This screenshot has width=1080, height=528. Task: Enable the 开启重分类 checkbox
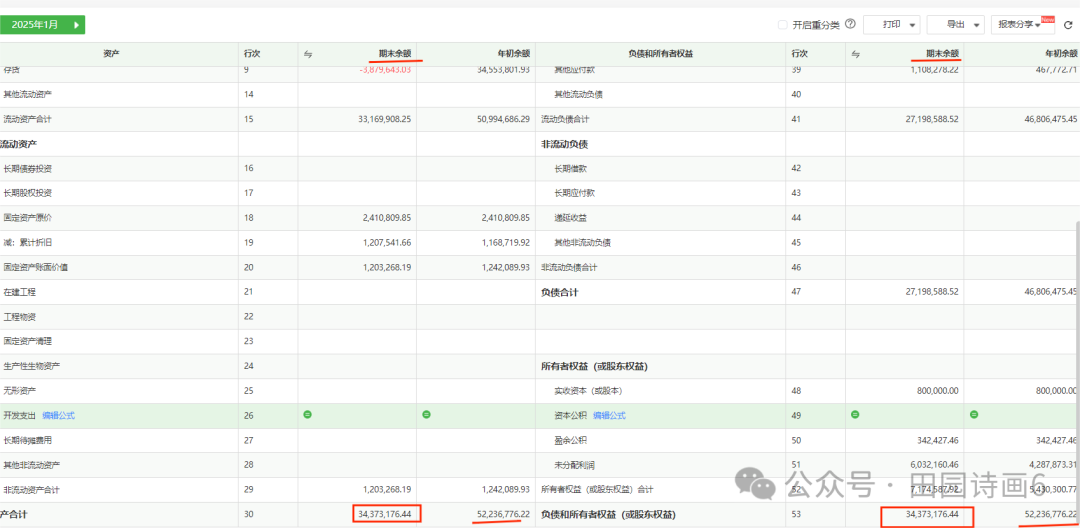point(782,25)
